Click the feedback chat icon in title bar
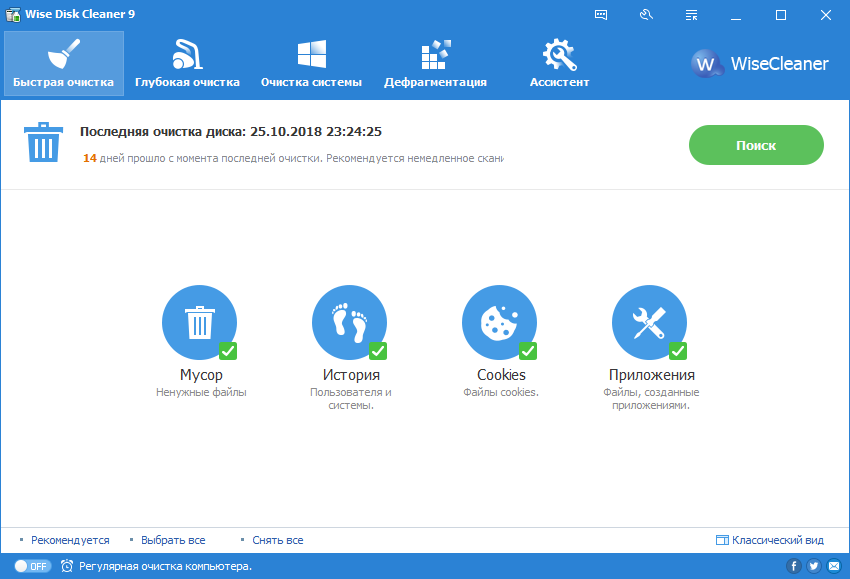Screen dimensions: 850x579 [601, 15]
